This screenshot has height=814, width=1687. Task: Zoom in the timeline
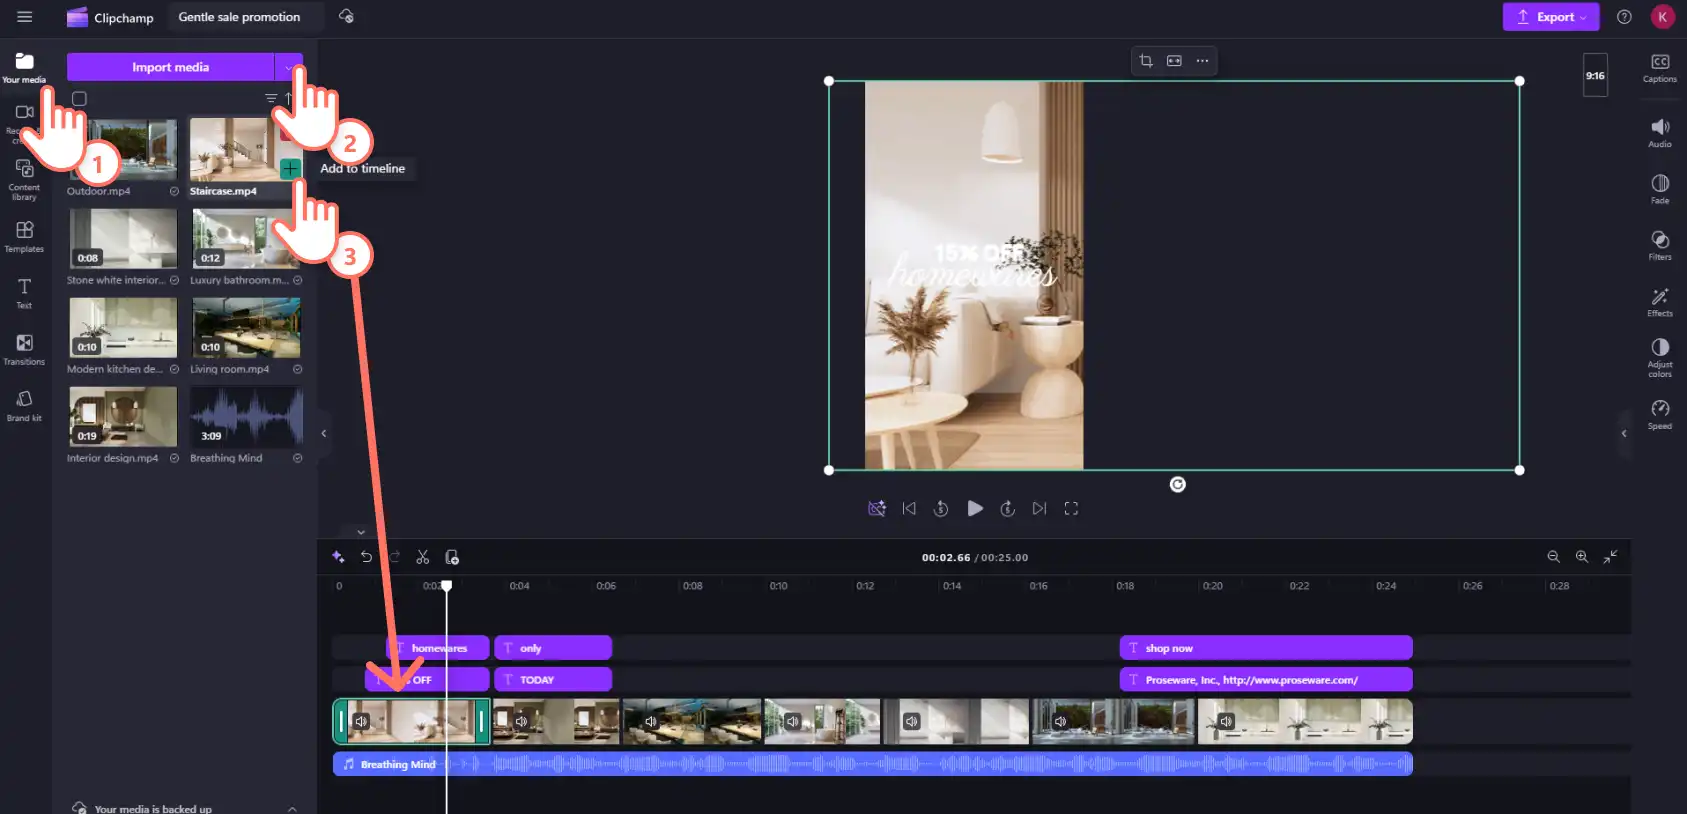coord(1582,557)
